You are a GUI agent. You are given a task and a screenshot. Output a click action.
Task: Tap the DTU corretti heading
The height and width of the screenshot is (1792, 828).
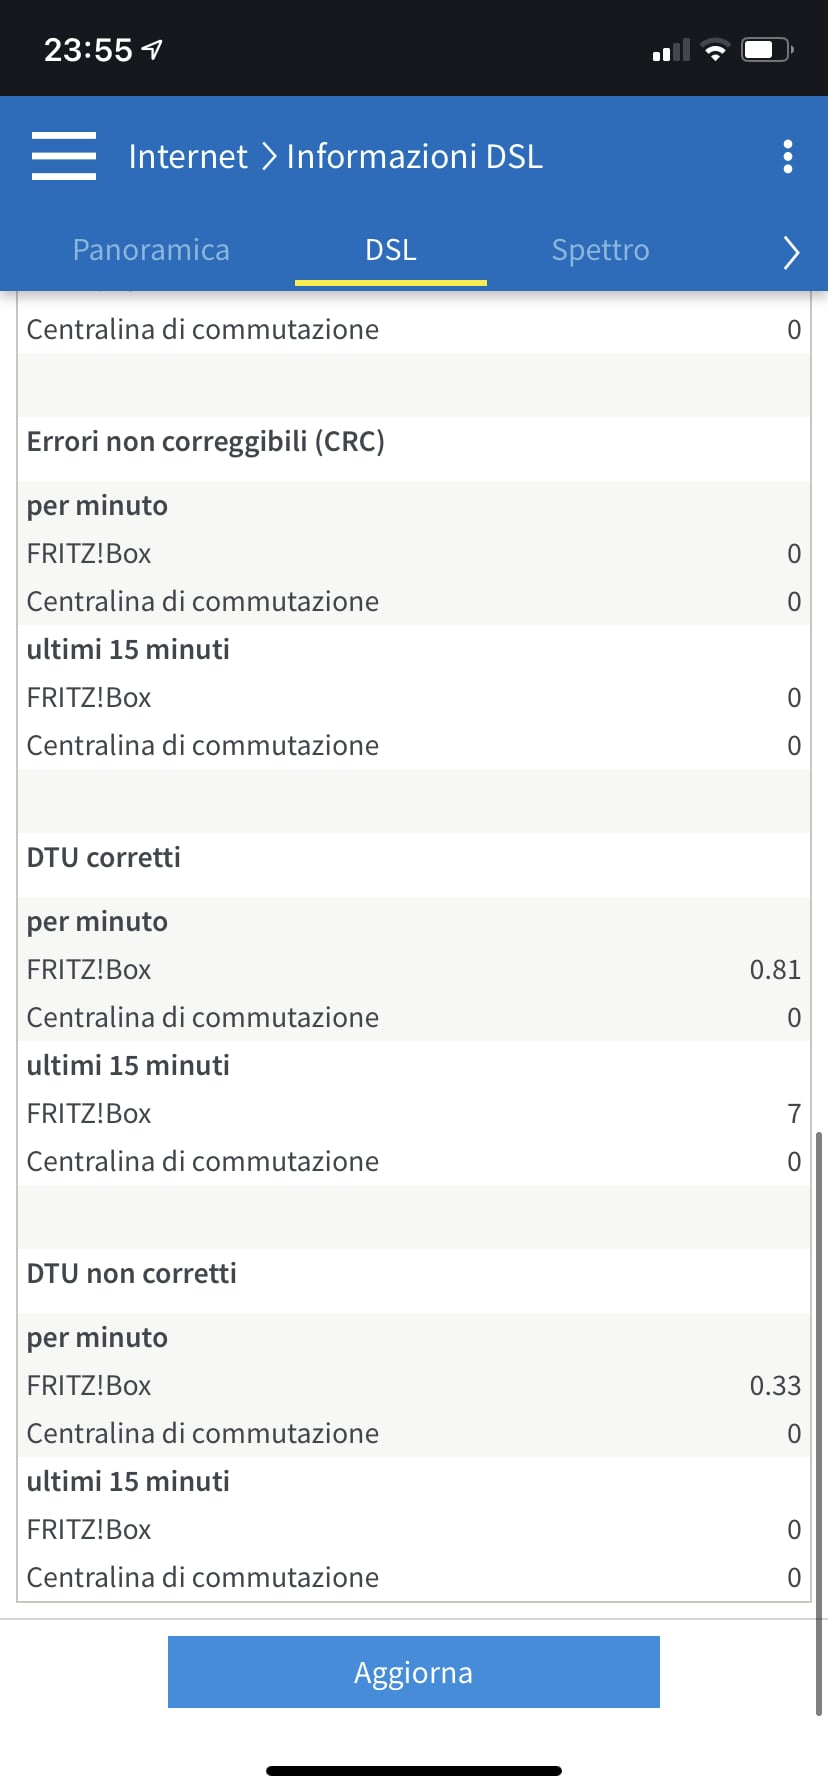[104, 858]
